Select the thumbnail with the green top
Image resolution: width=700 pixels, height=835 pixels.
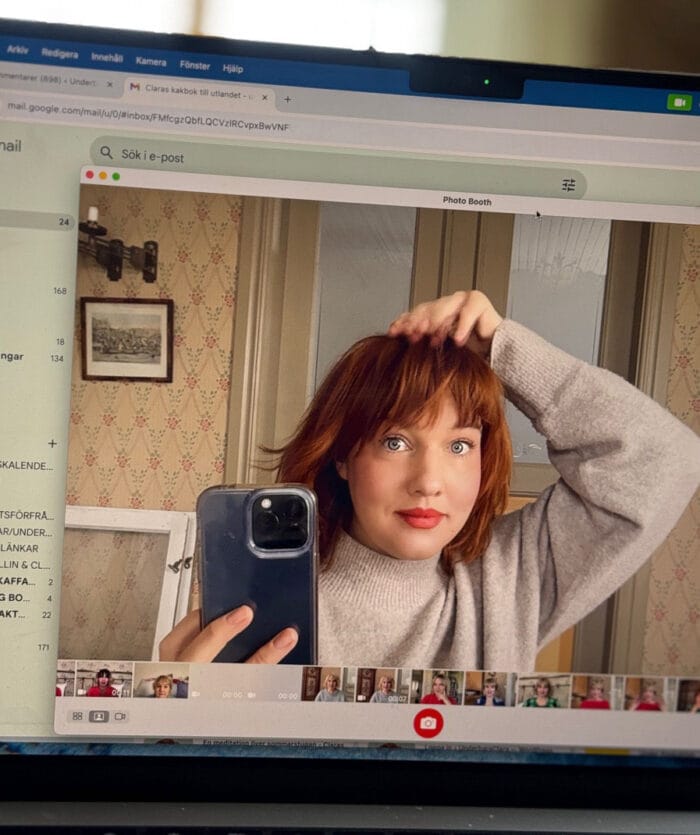541,691
